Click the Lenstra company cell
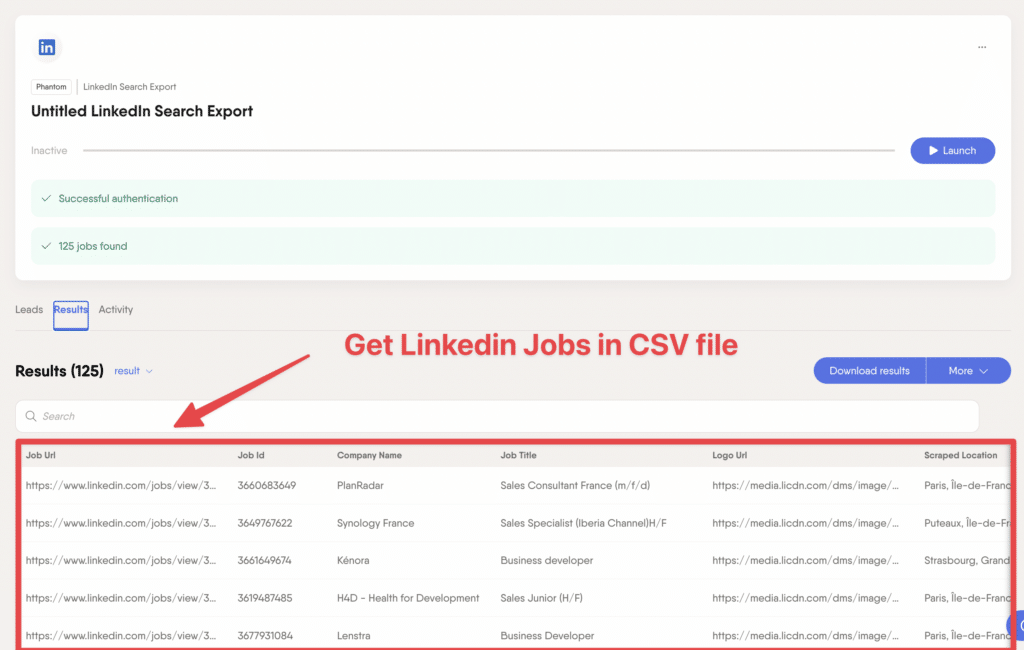The width and height of the screenshot is (1024, 650). pyautogui.click(x=353, y=636)
